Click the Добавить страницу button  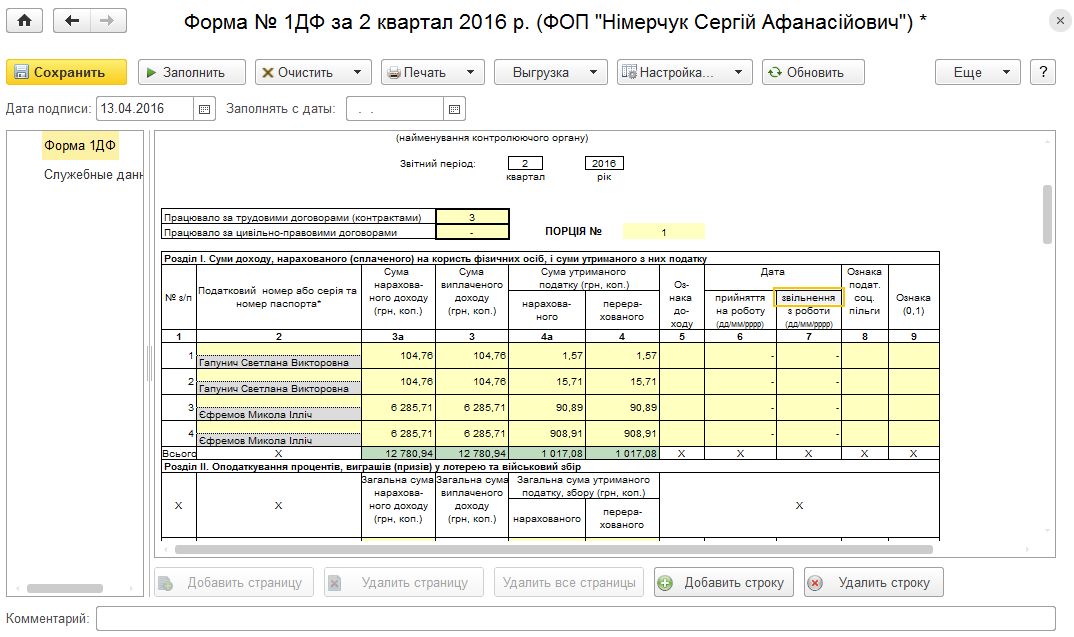point(234,582)
